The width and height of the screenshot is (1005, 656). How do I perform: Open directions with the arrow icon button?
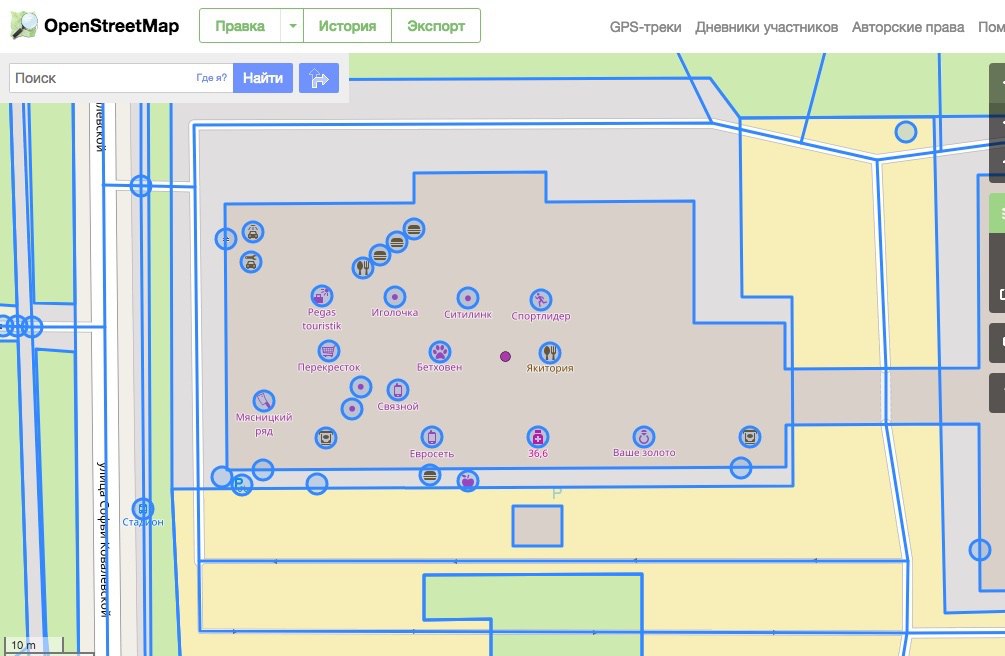[319, 78]
